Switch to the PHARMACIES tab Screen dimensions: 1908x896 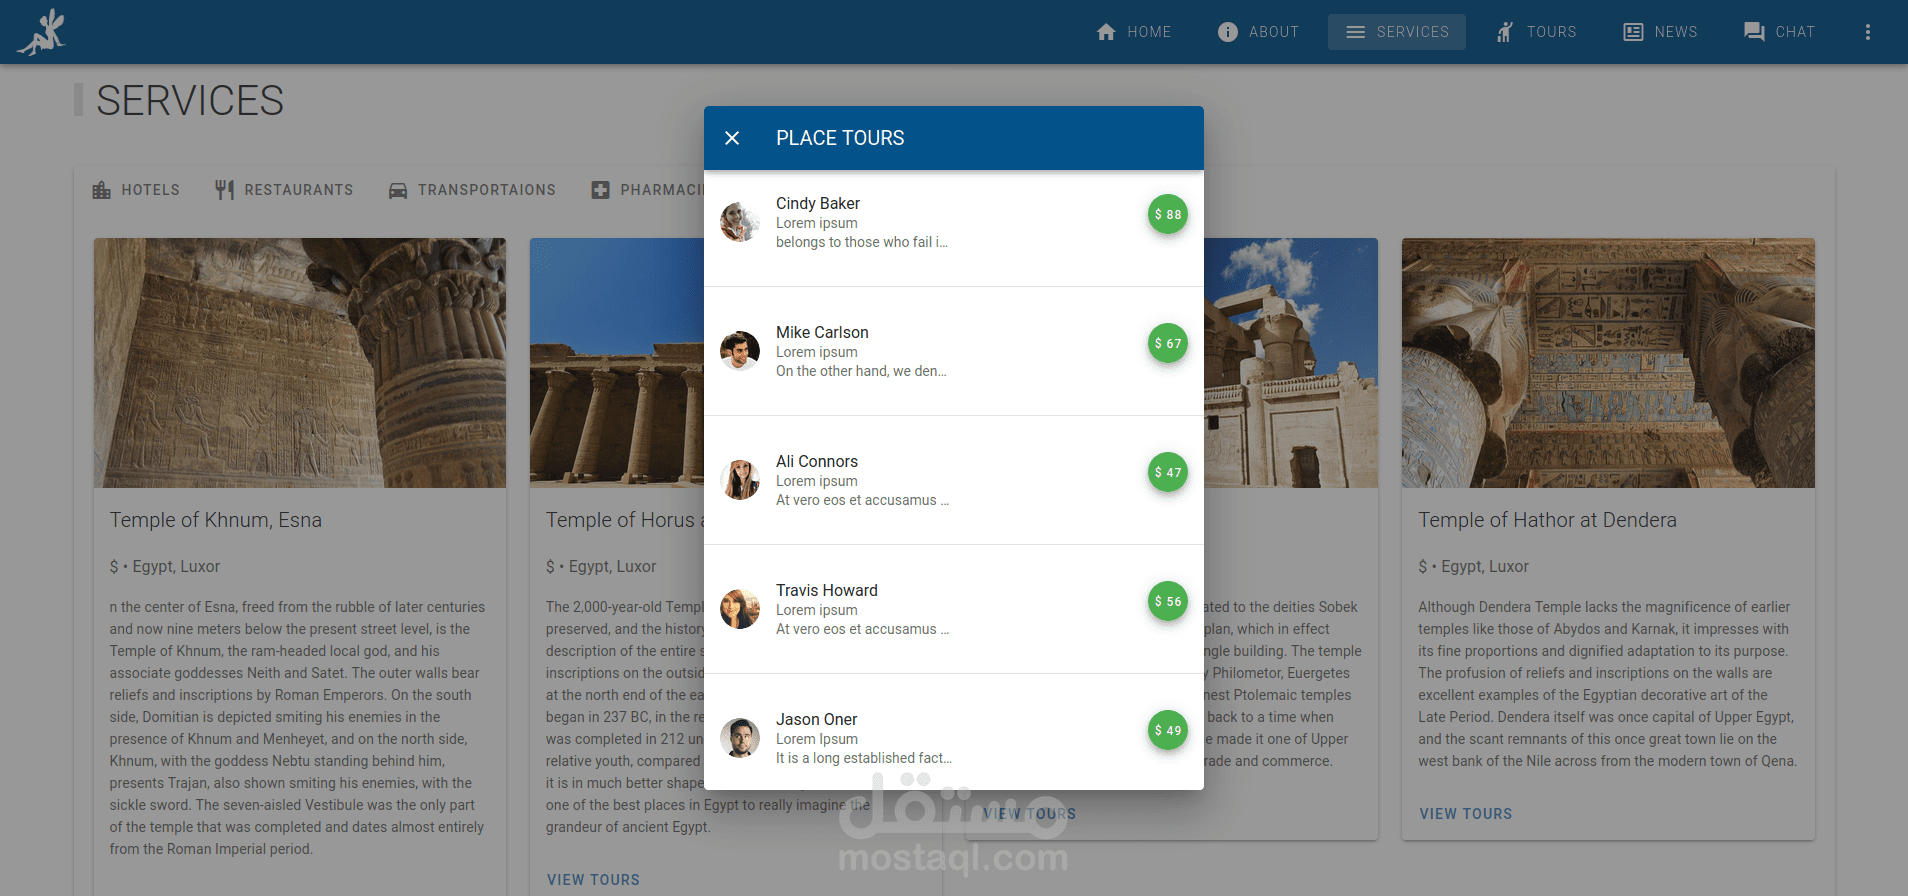point(648,190)
